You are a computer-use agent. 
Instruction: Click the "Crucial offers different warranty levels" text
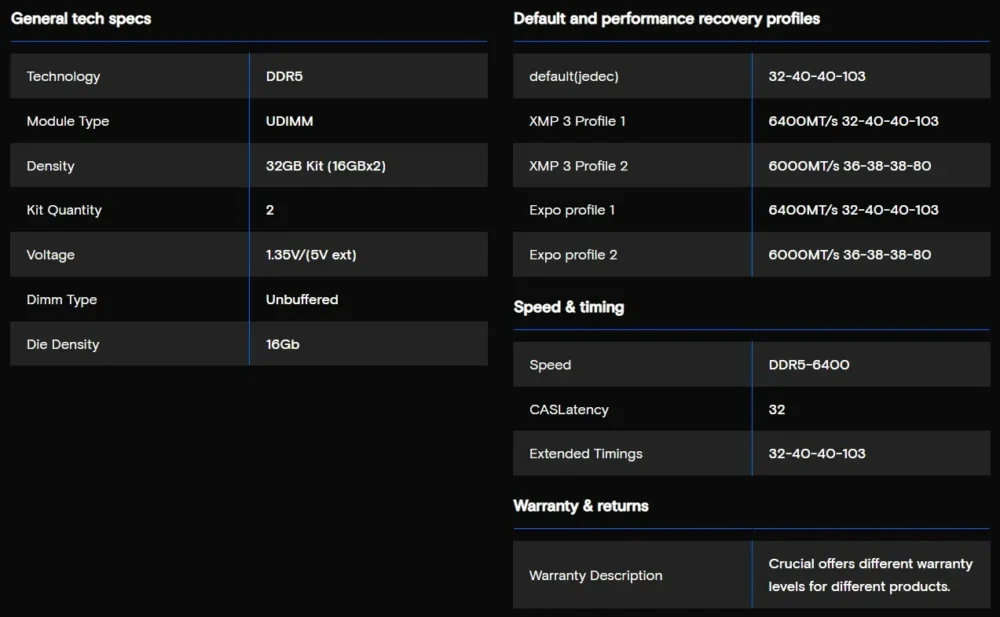[x=871, y=575]
